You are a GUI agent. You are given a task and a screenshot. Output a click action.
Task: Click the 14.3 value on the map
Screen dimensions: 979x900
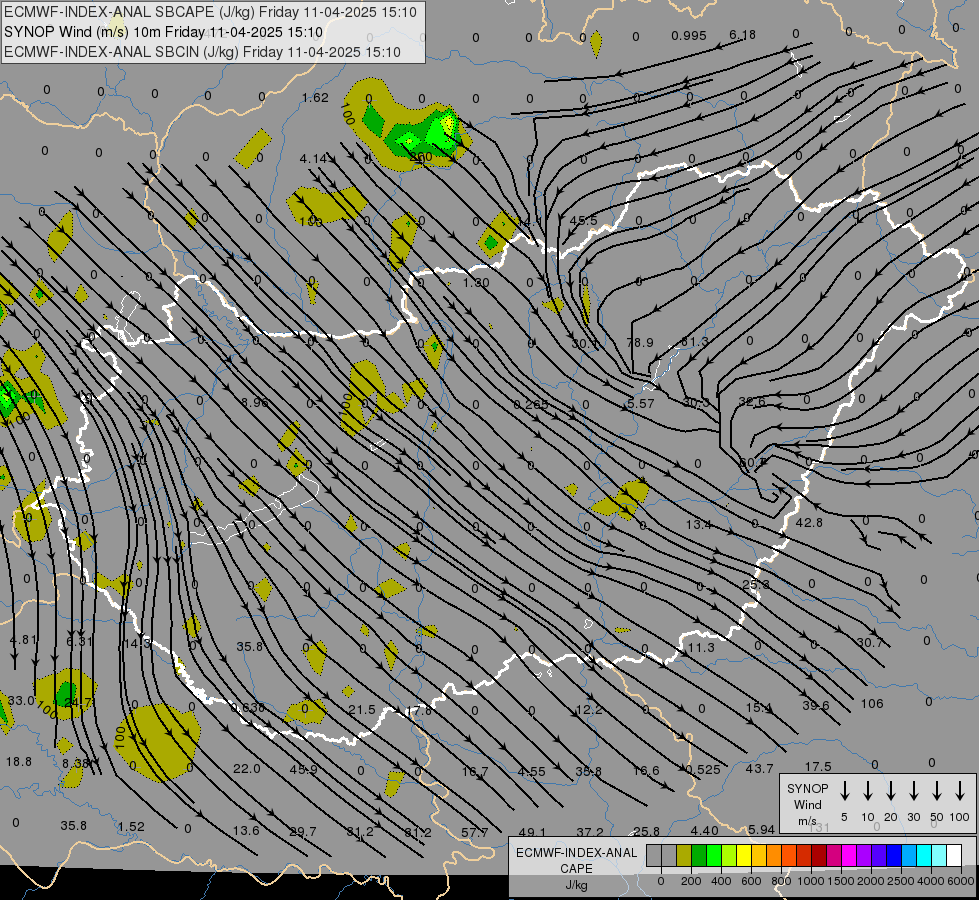tap(137, 643)
